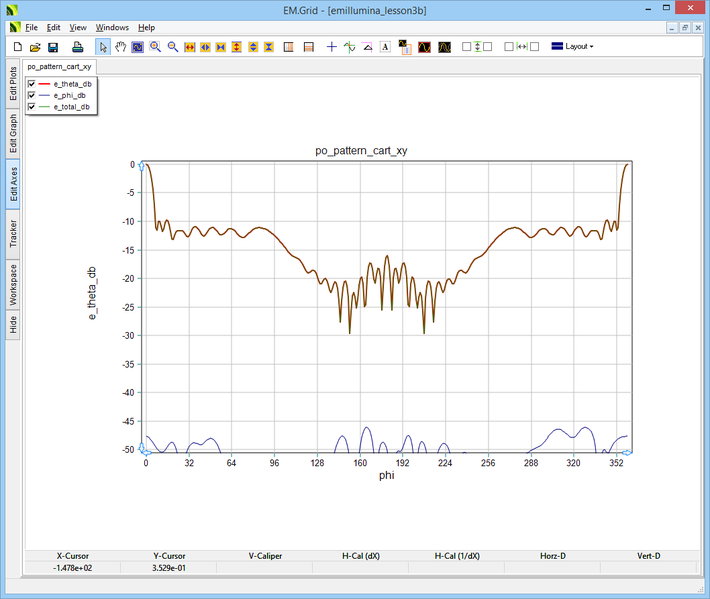Open the Tracker side panel
Image resolution: width=710 pixels, height=599 pixels.
click(13, 235)
